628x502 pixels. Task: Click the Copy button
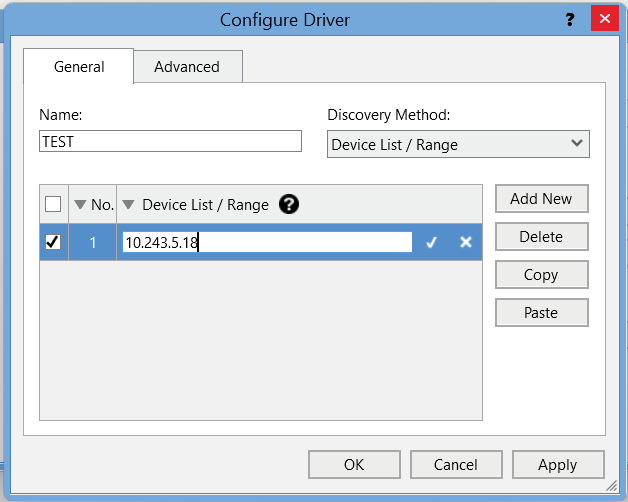[541, 274]
